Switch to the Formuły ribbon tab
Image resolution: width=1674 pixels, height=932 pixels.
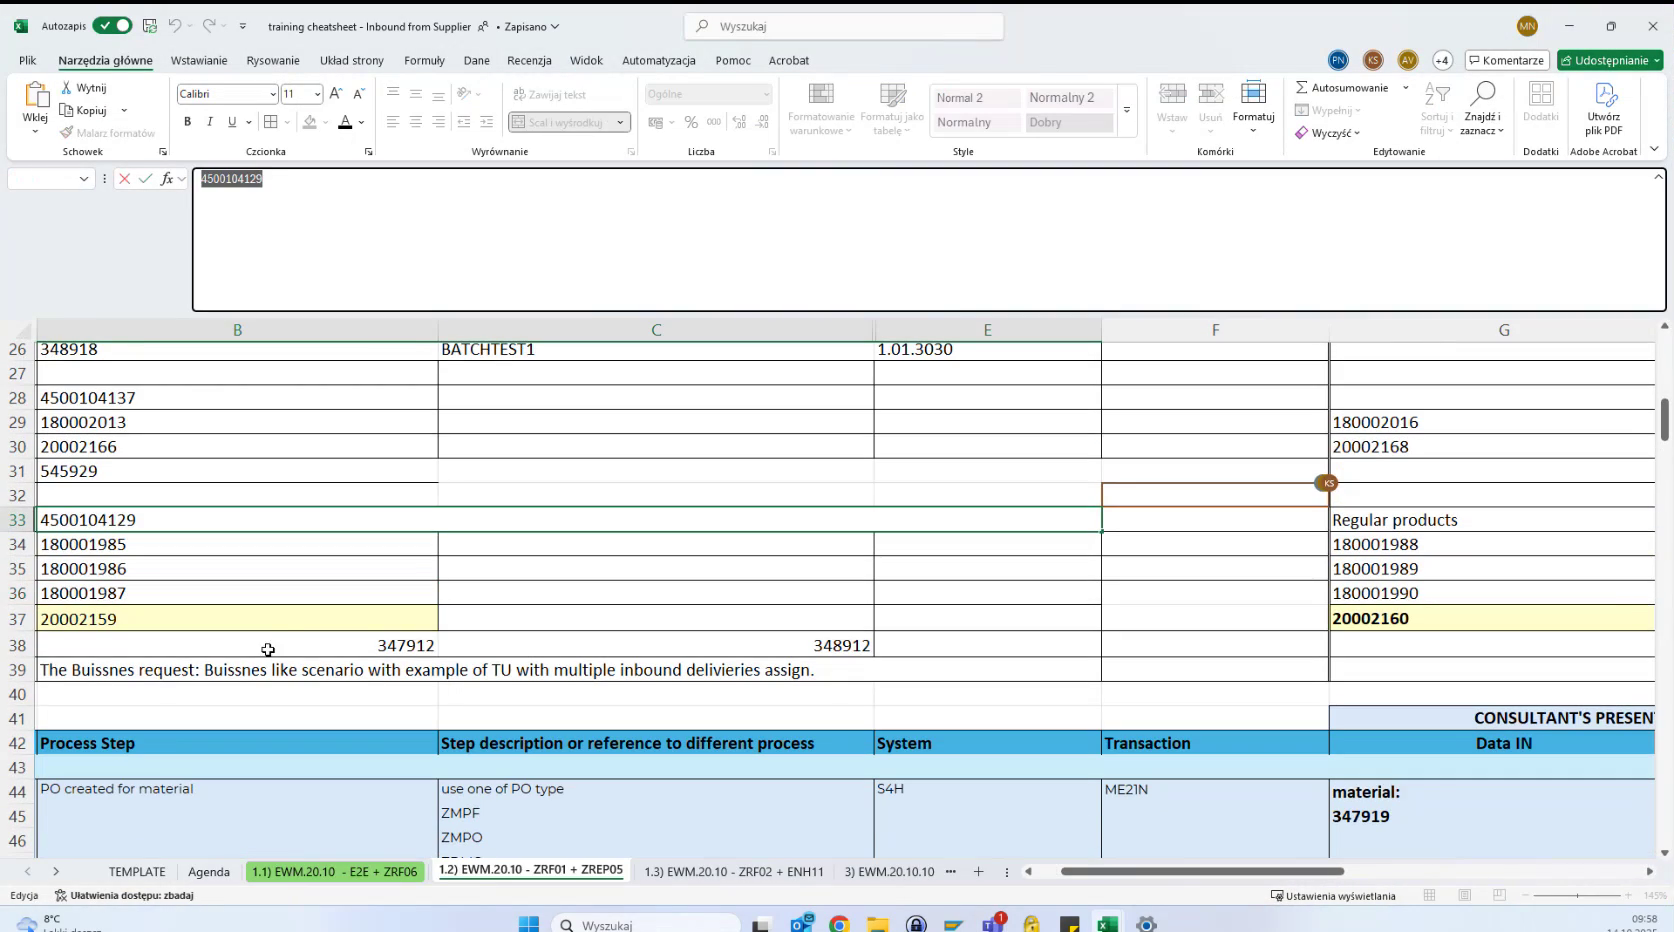click(424, 60)
